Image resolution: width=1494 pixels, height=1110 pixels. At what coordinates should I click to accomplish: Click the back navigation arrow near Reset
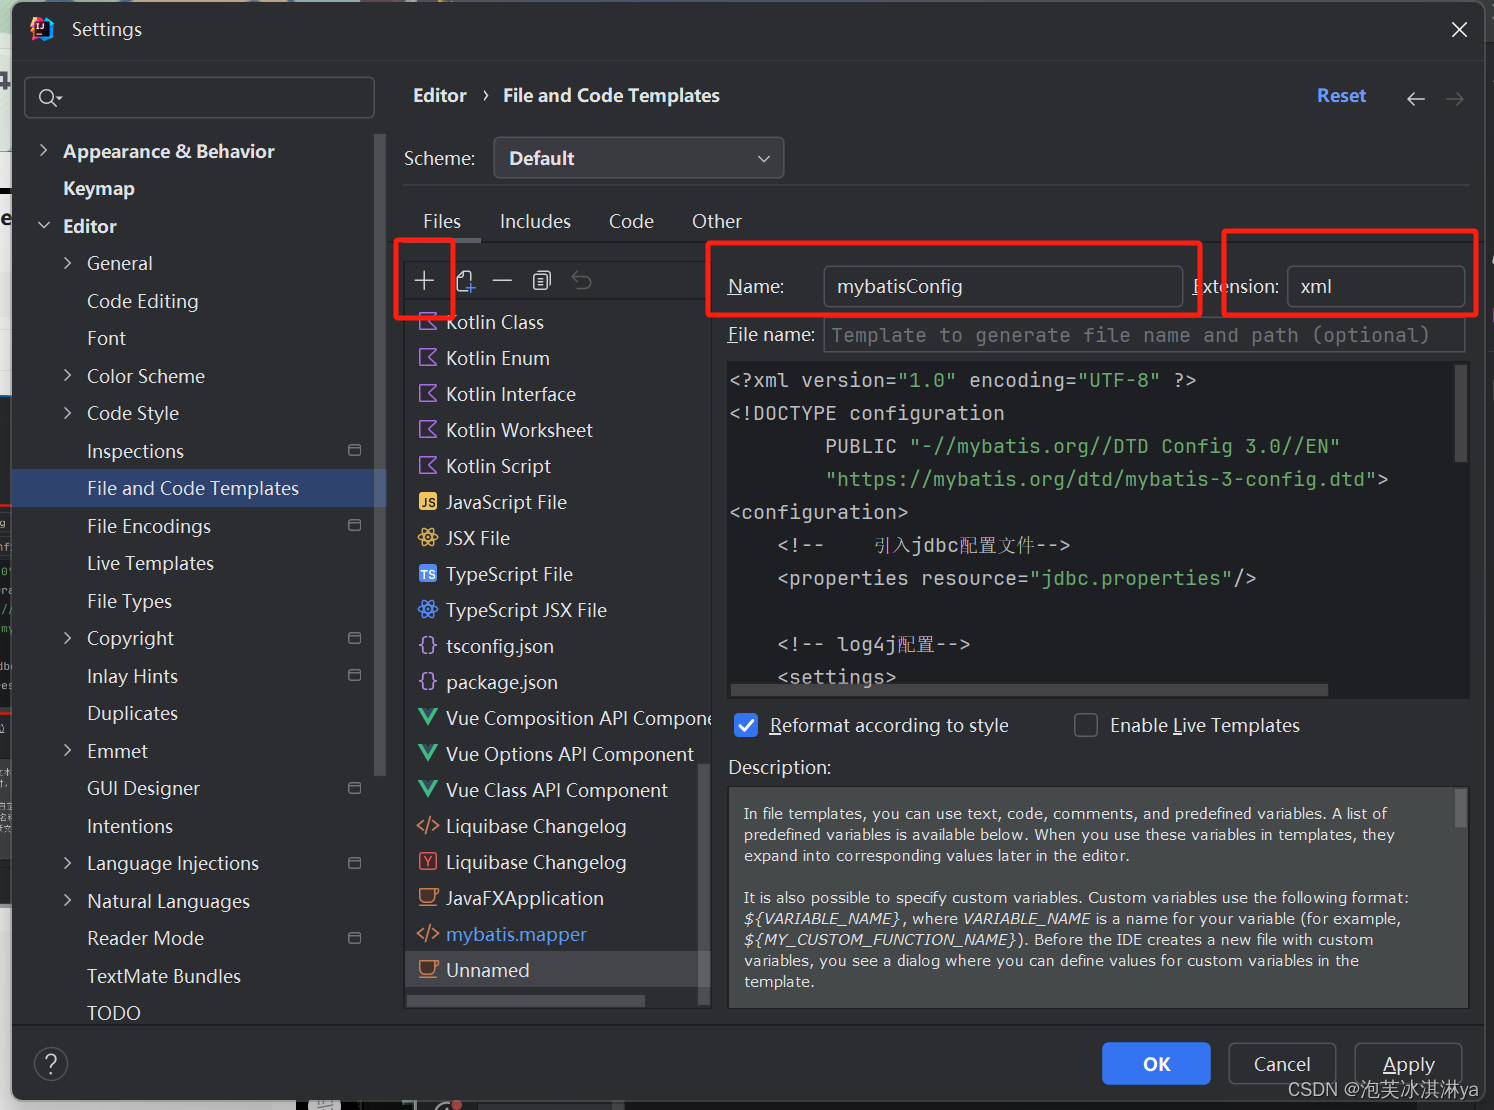coord(1415,98)
